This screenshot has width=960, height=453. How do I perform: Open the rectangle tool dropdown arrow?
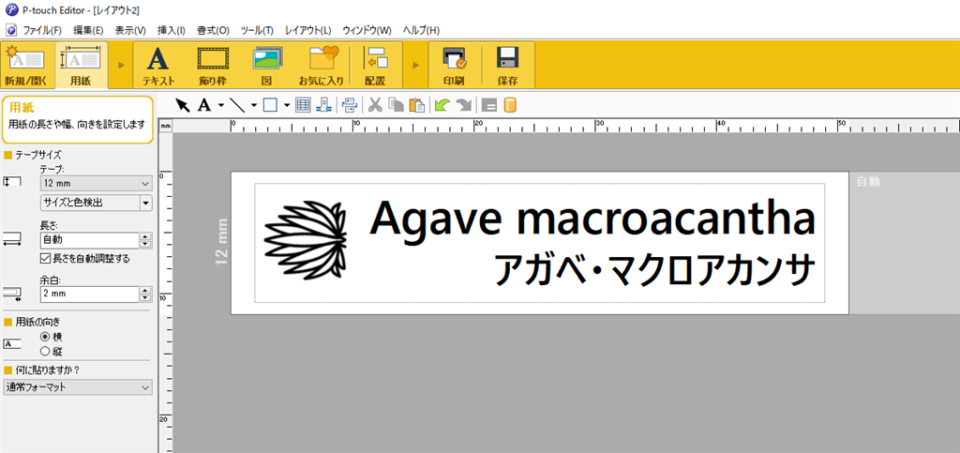click(287, 105)
